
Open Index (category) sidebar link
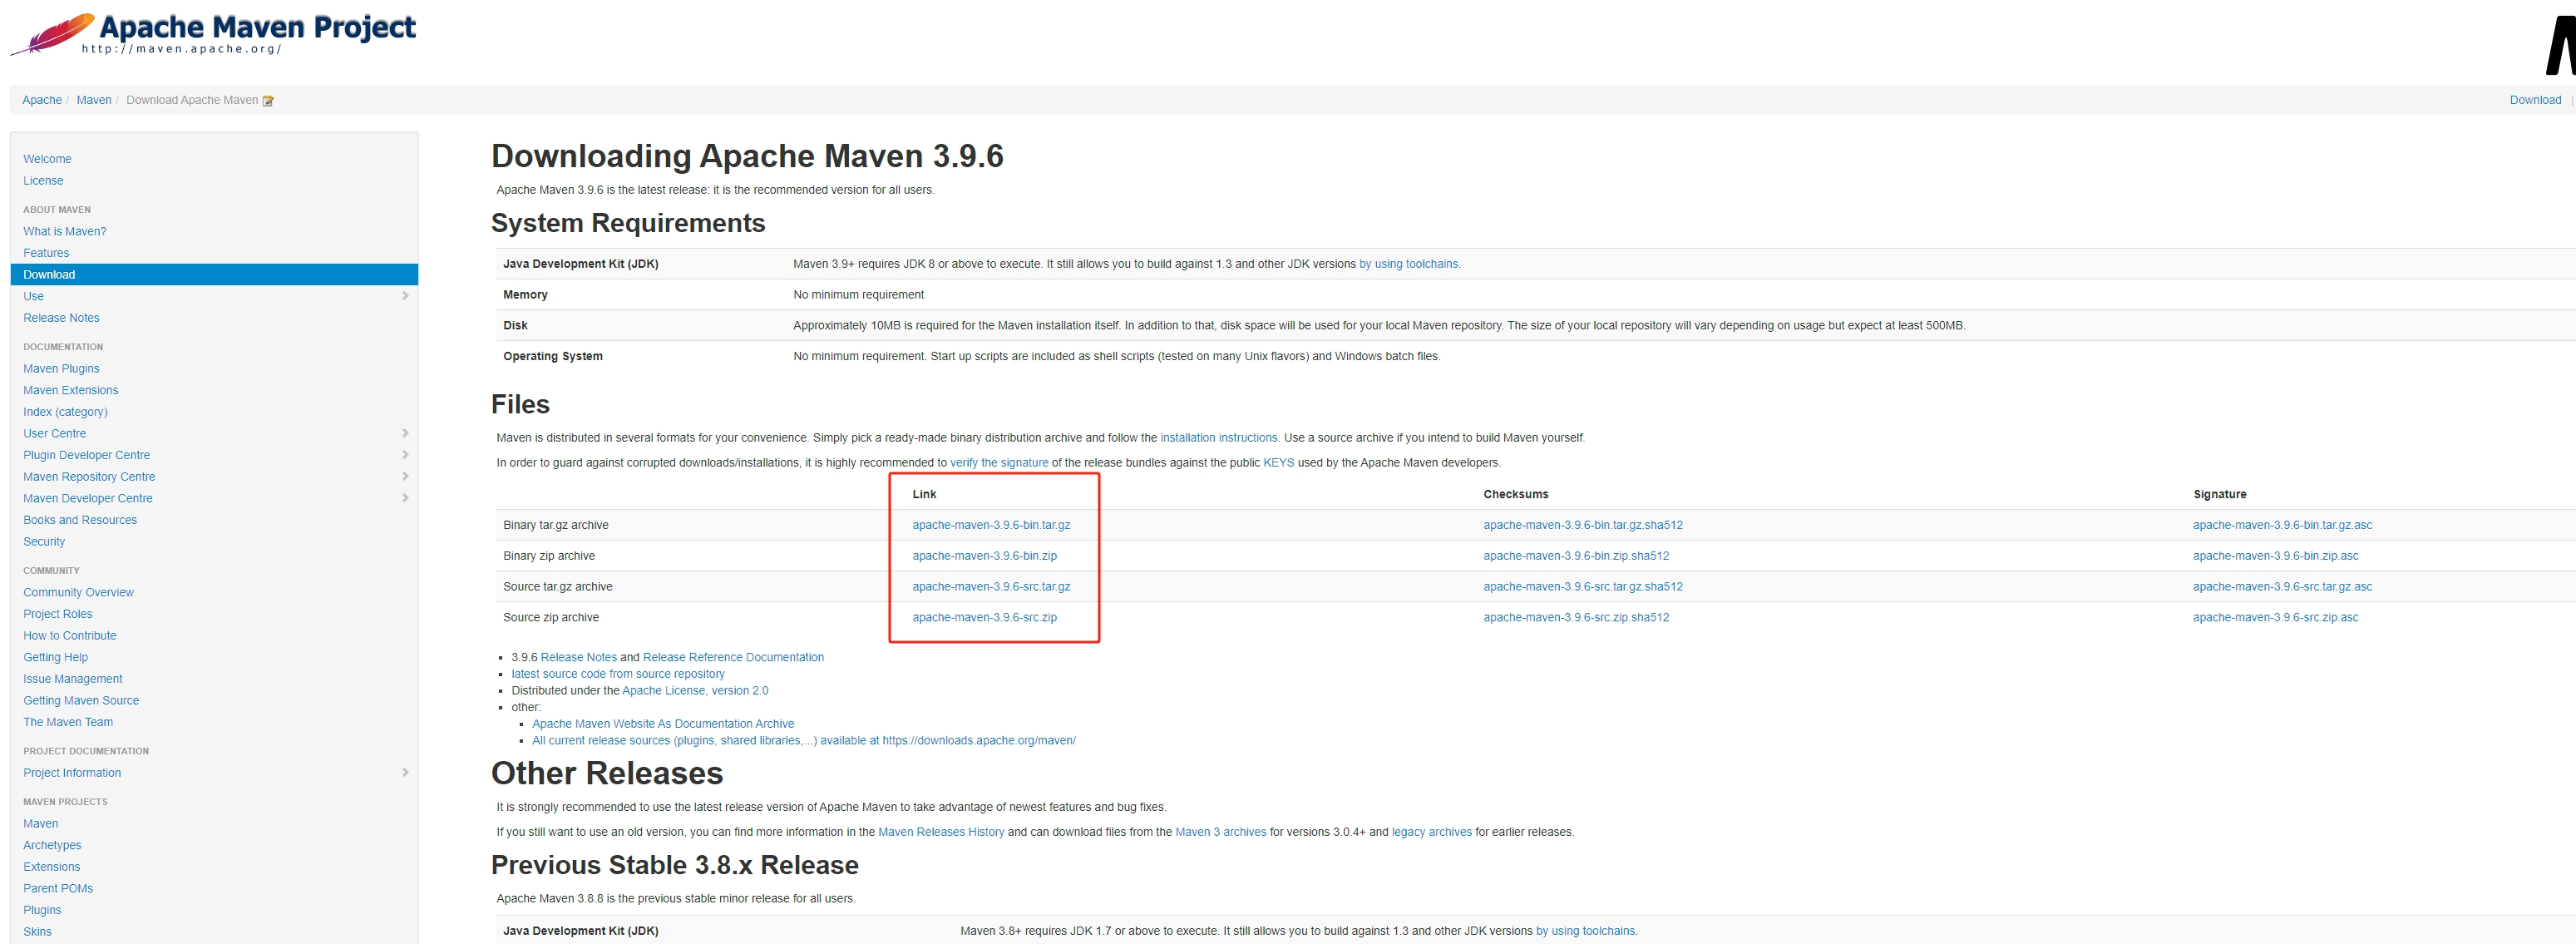tap(65, 412)
